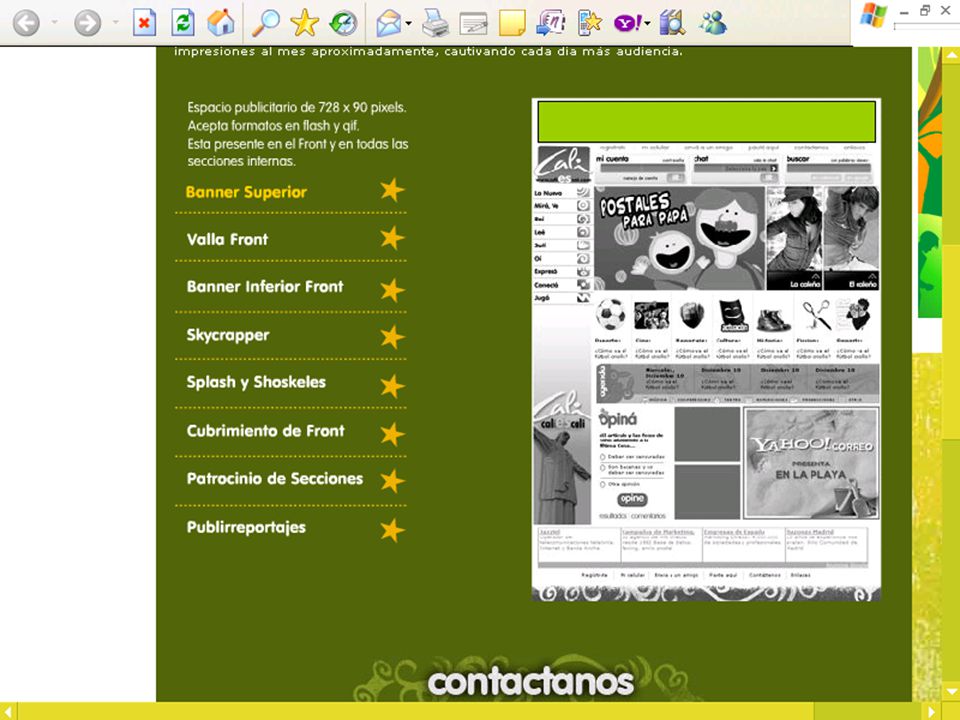
Task: Open the Yahoo! toolbar icon
Action: point(628,23)
